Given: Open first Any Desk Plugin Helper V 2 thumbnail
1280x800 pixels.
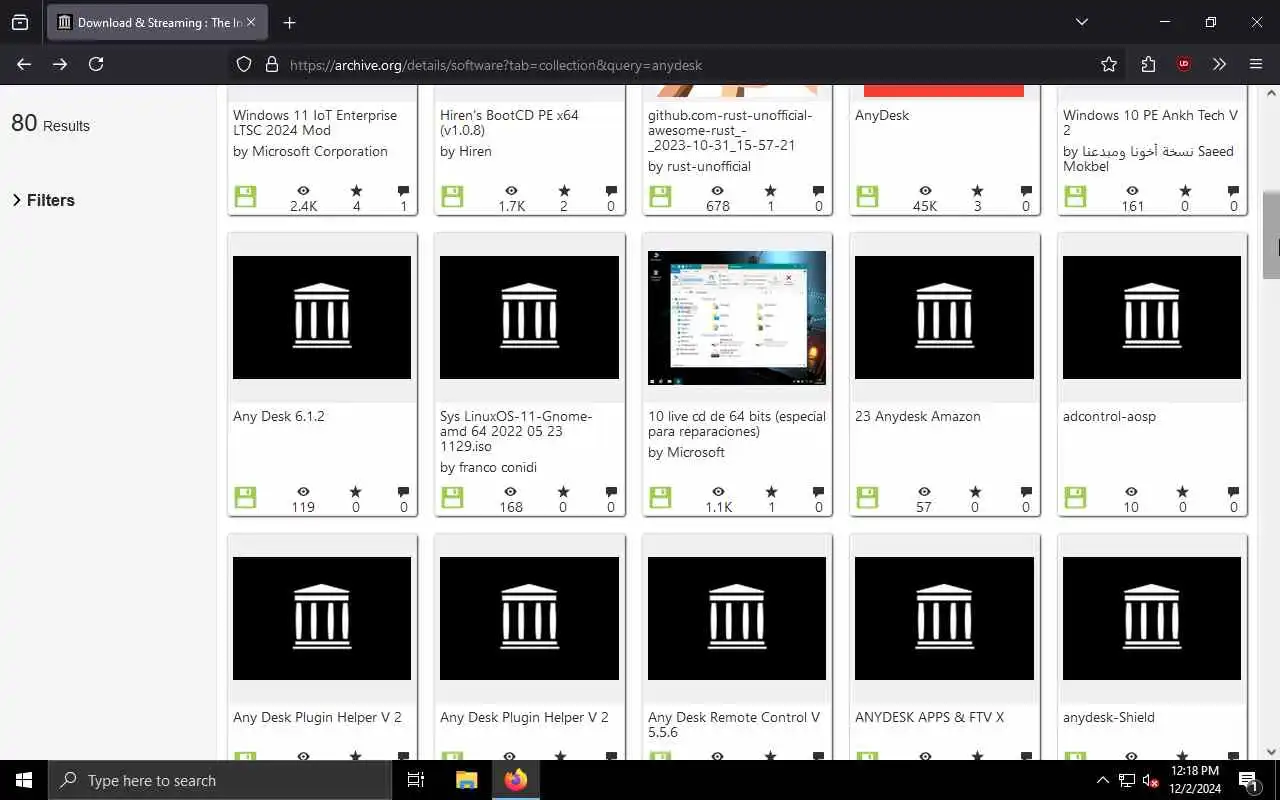Looking at the screenshot, I should point(322,618).
